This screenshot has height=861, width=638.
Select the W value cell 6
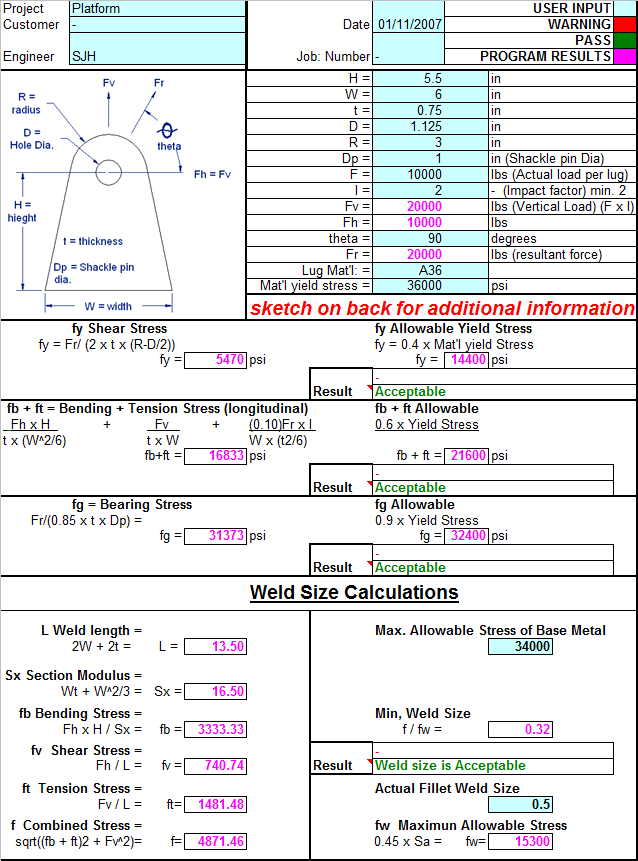430,94
